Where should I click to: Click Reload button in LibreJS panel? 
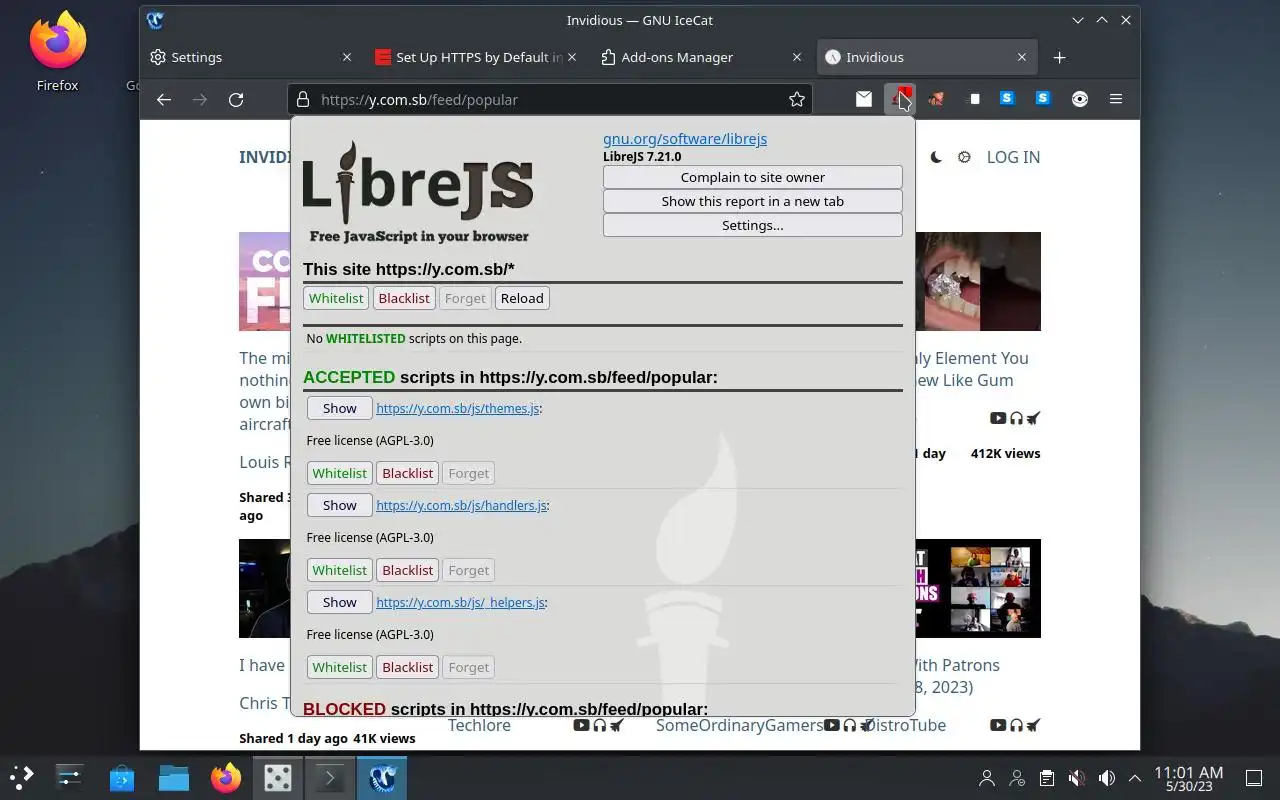(x=522, y=298)
